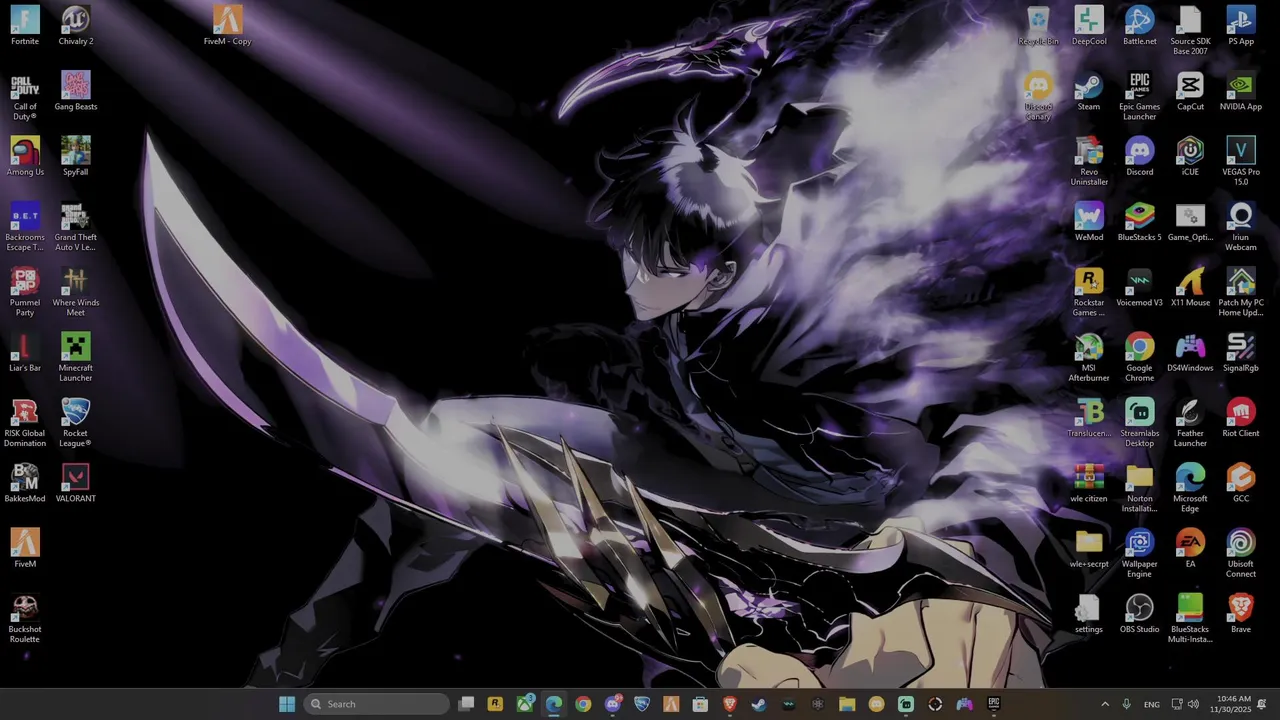1280x720 pixels.
Task: Click the WeMod desktop icon
Action: (1089, 222)
